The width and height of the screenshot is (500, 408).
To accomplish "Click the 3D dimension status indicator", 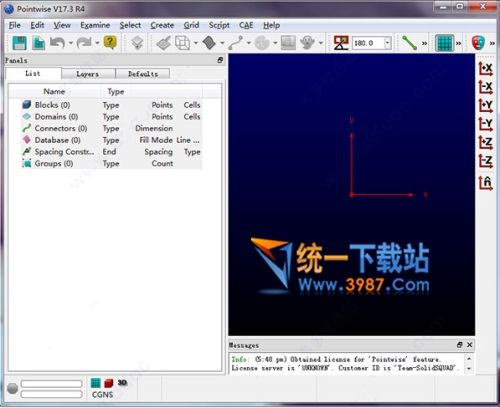I will pyautogui.click(x=122, y=383).
